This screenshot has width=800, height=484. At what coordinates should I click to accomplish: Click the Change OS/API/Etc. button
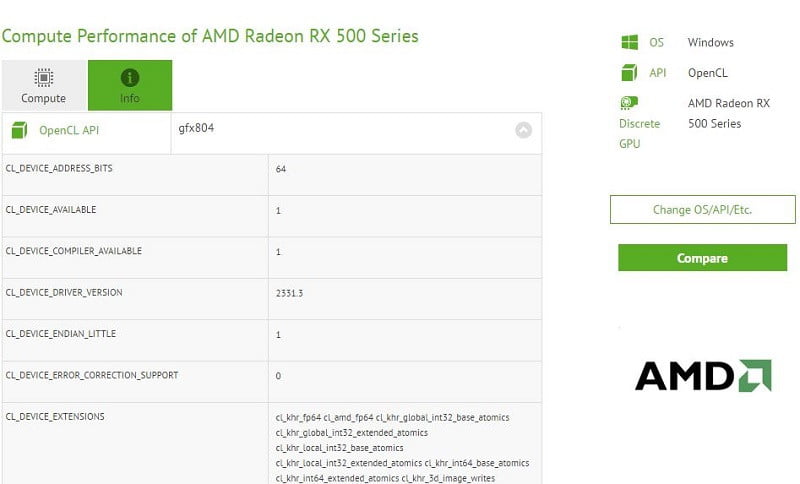[702, 210]
